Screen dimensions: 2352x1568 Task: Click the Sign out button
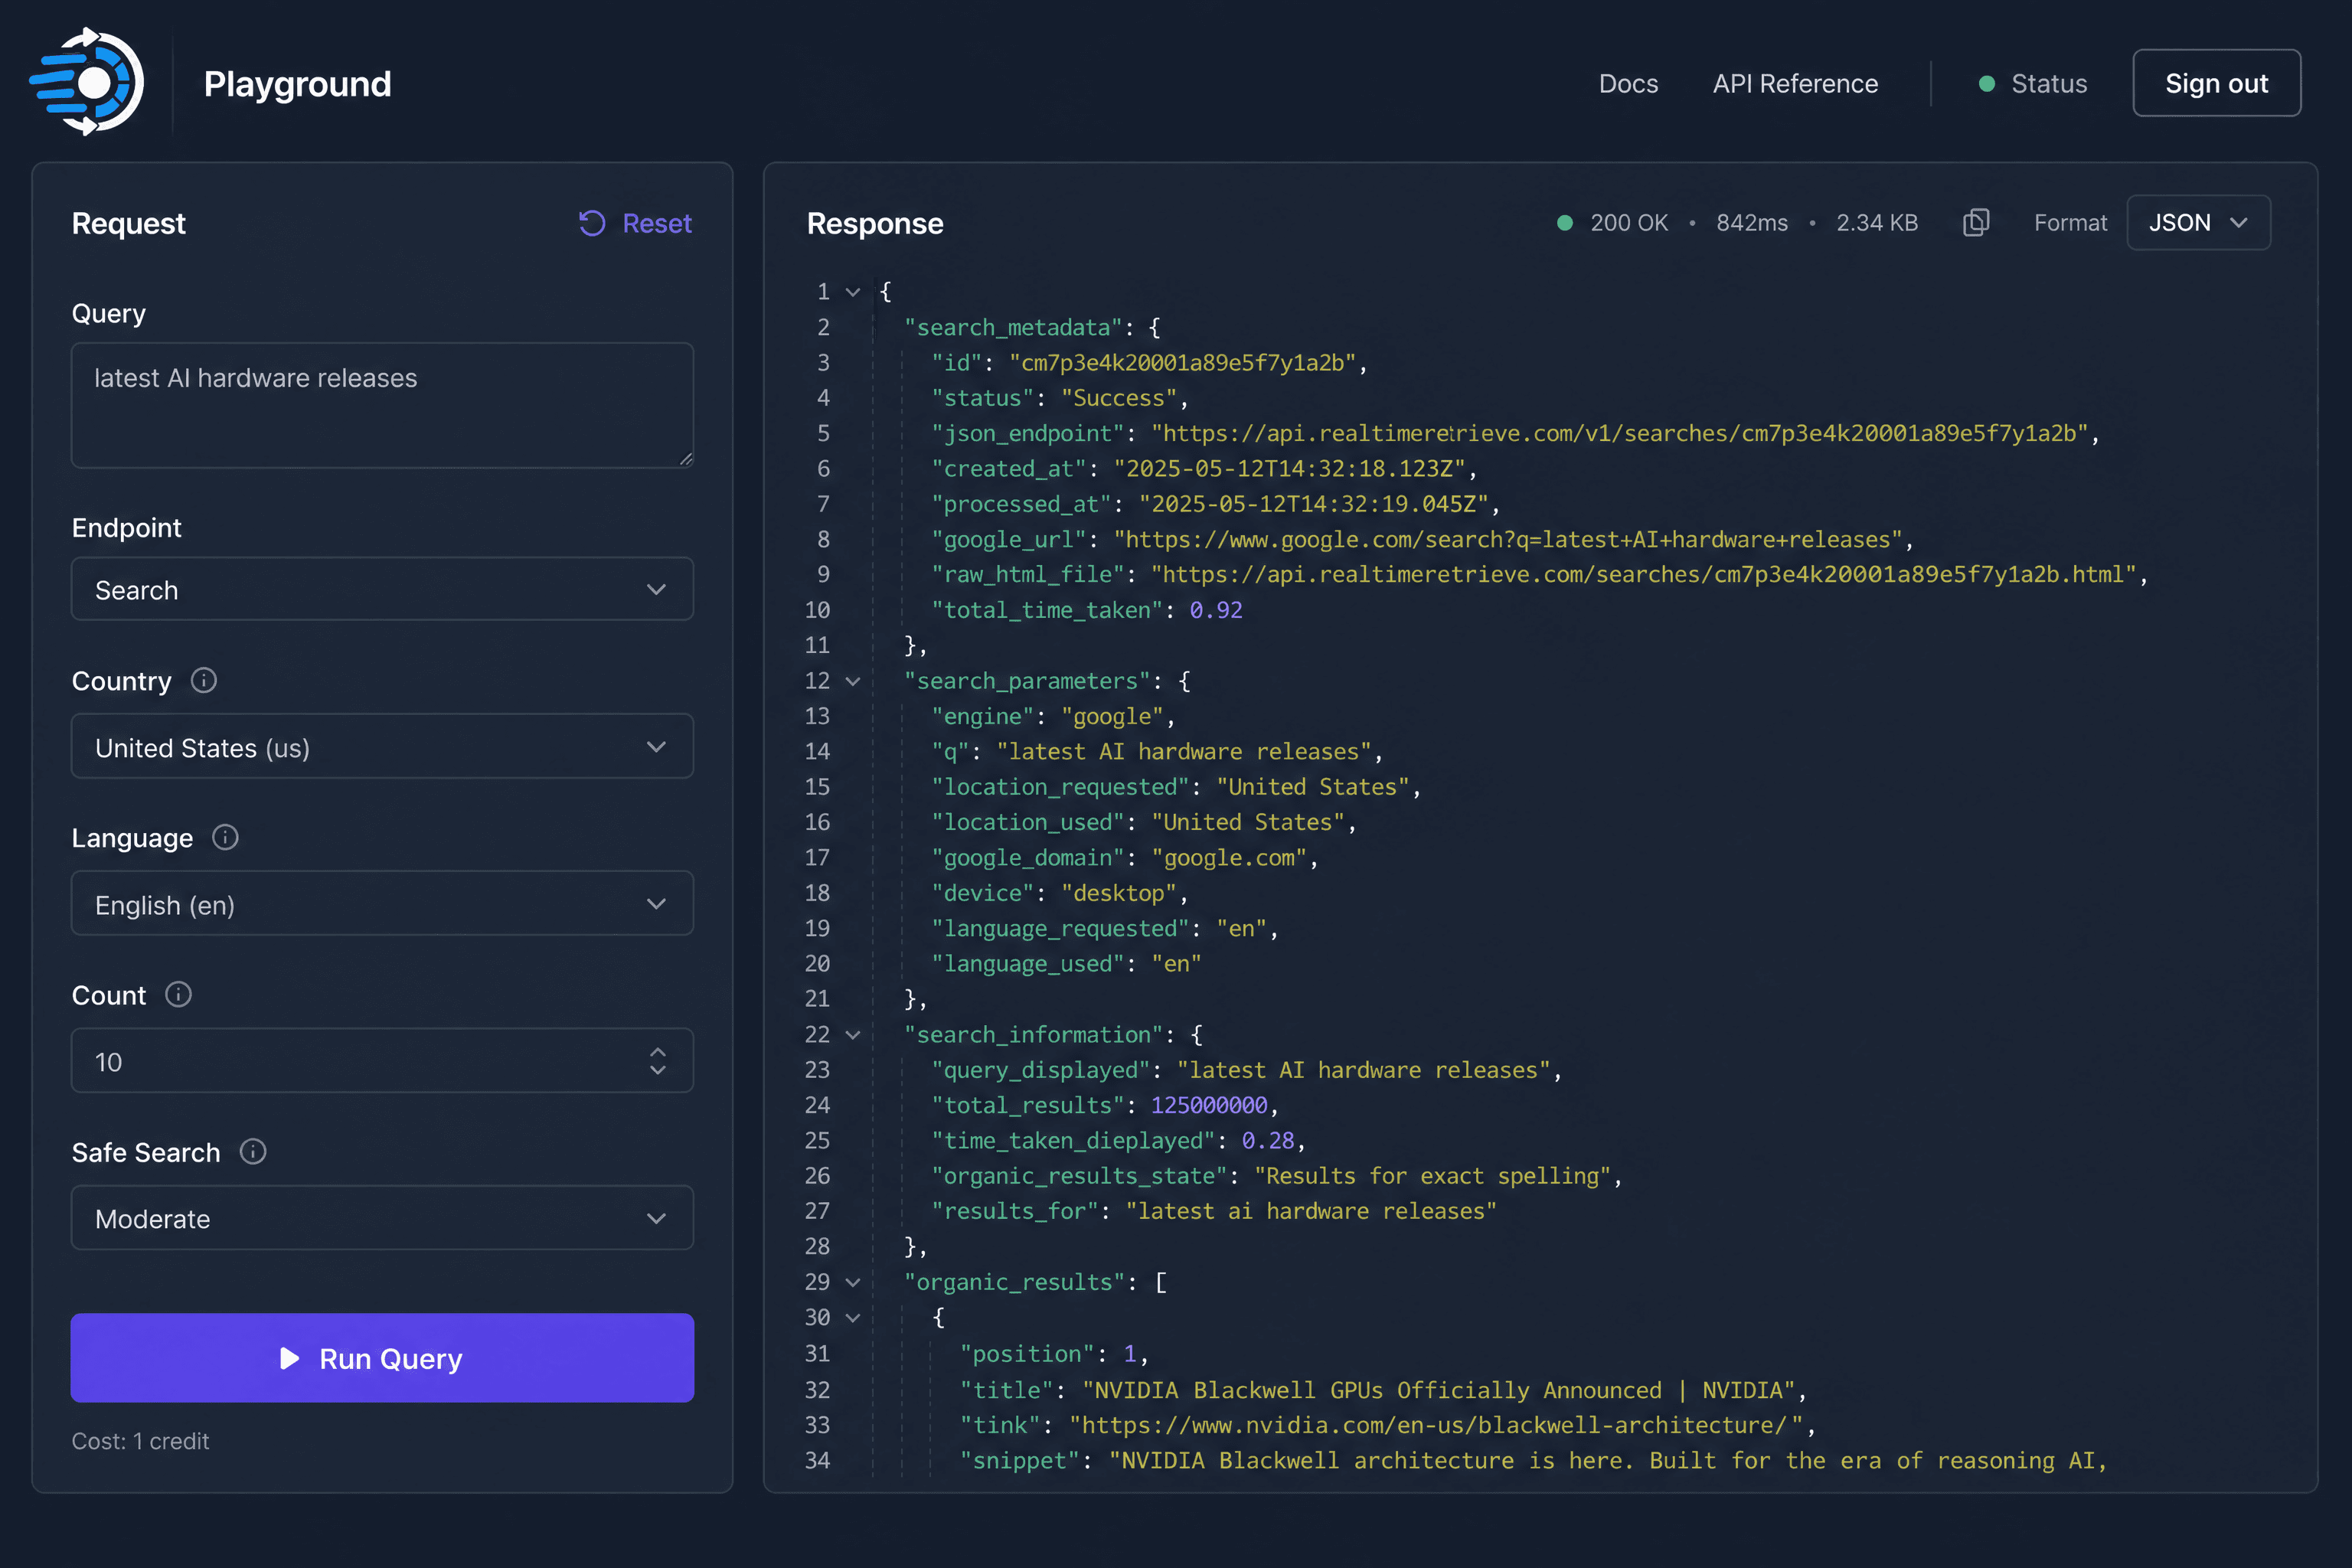click(2216, 83)
